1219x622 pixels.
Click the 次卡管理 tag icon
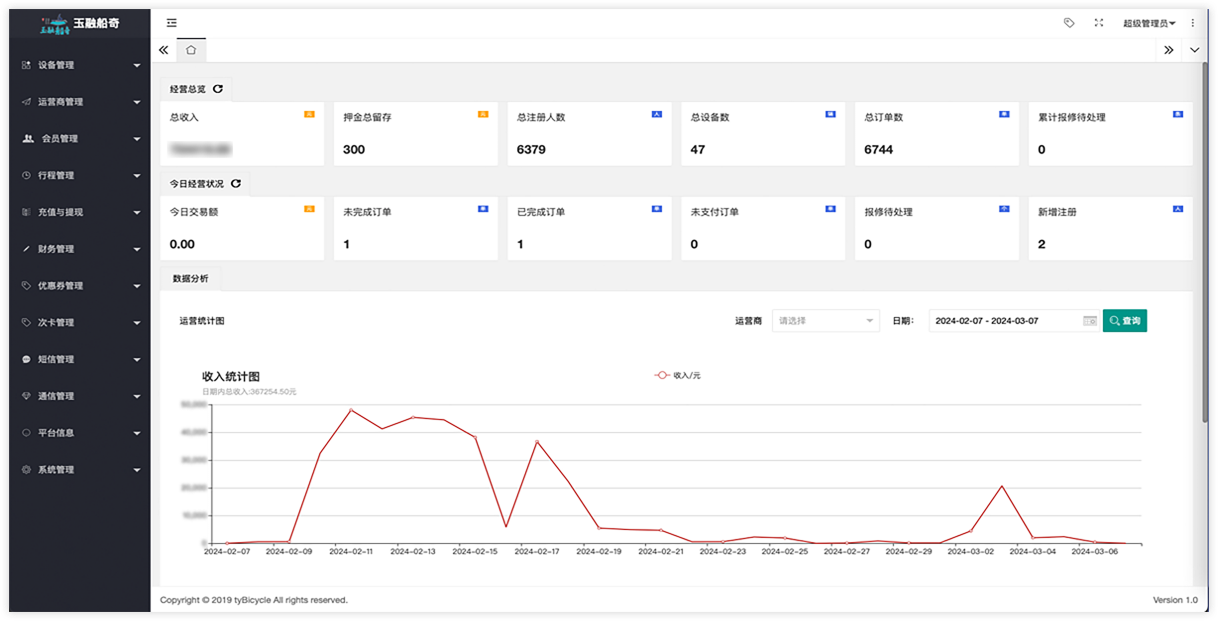click(27, 323)
